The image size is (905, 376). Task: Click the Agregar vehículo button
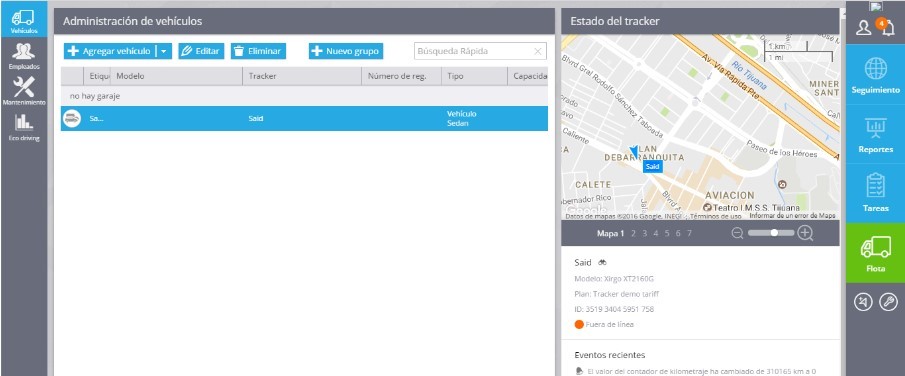109,51
